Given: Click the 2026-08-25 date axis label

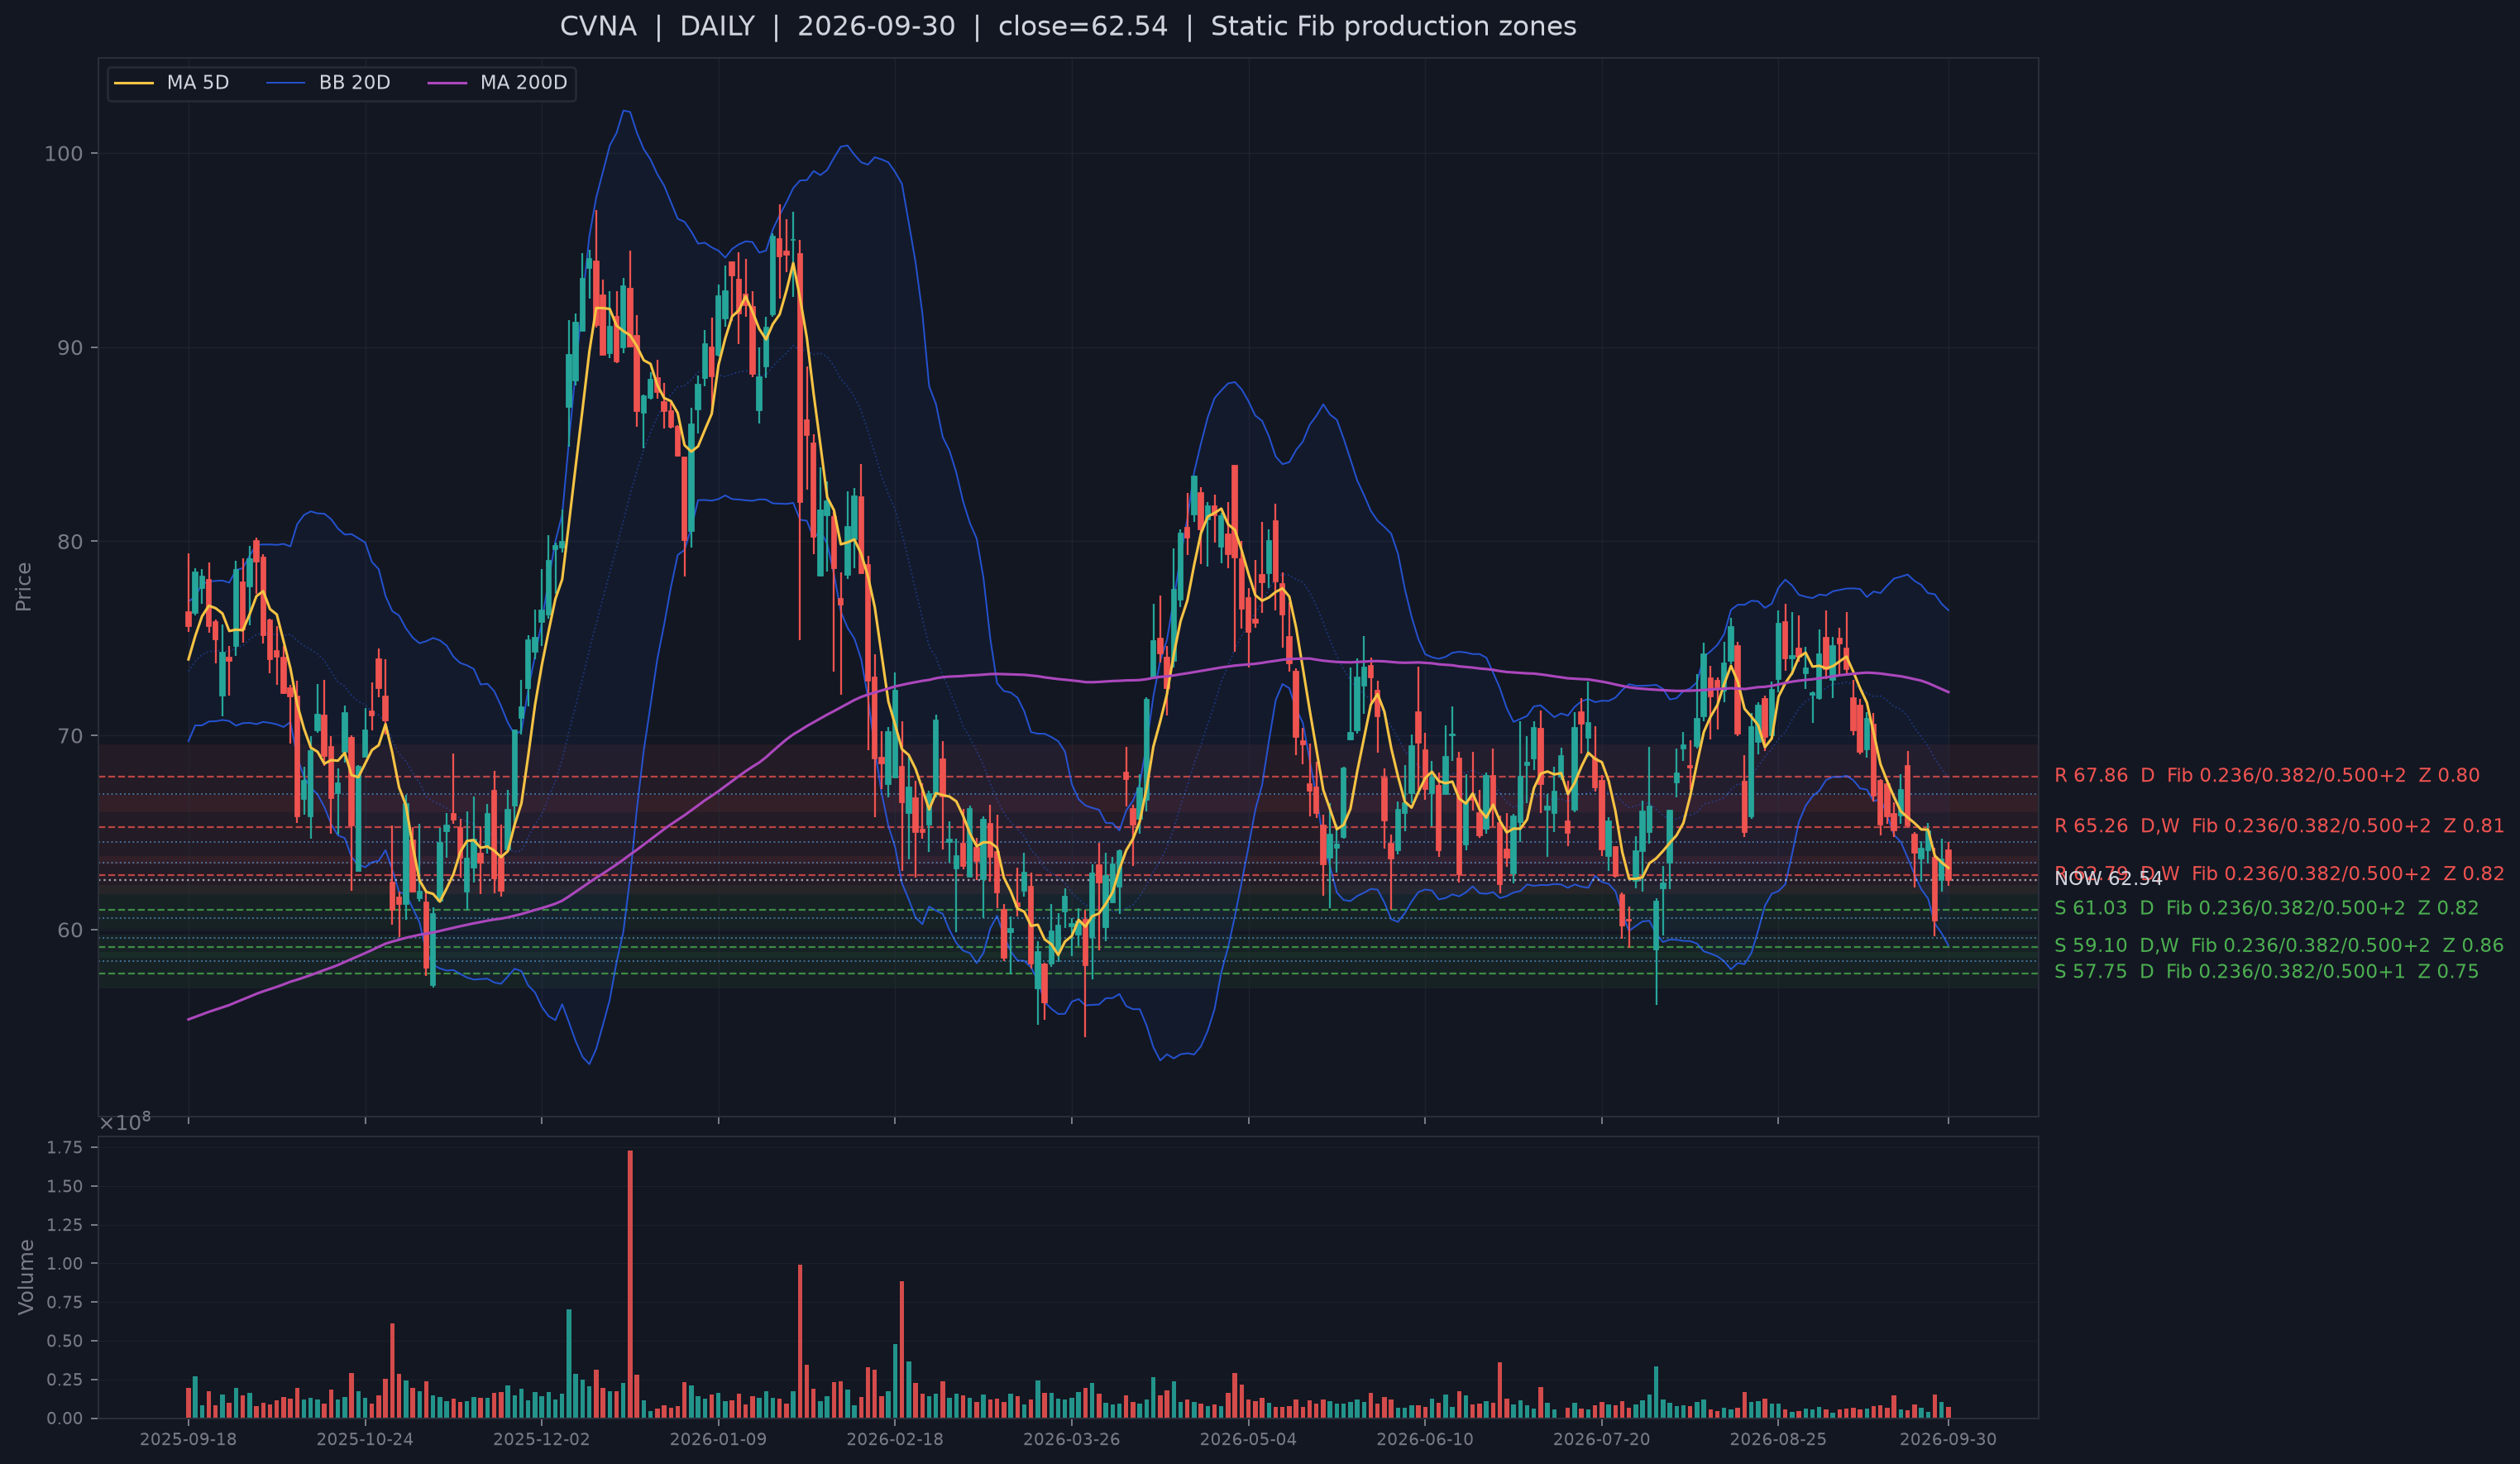Looking at the screenshot, I should click(x=1778, y=1439).
